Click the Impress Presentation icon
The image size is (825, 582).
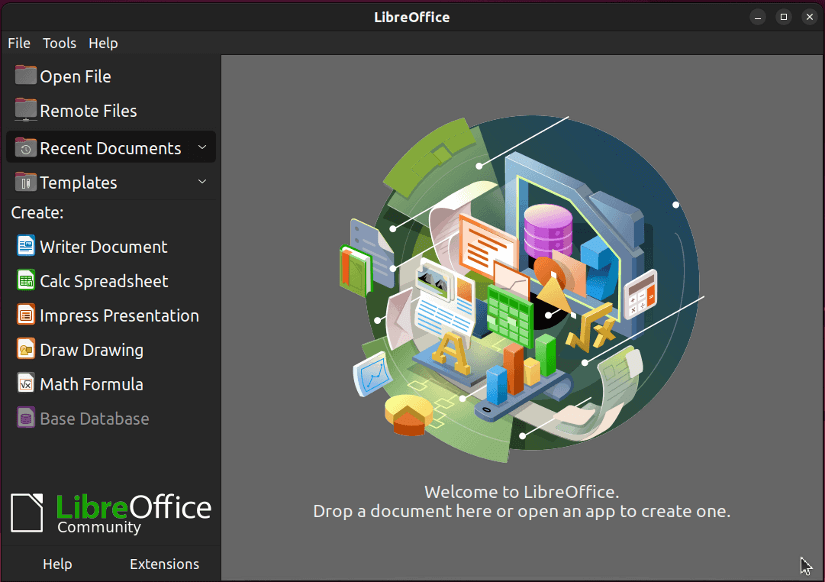click(x=26, y=315)
